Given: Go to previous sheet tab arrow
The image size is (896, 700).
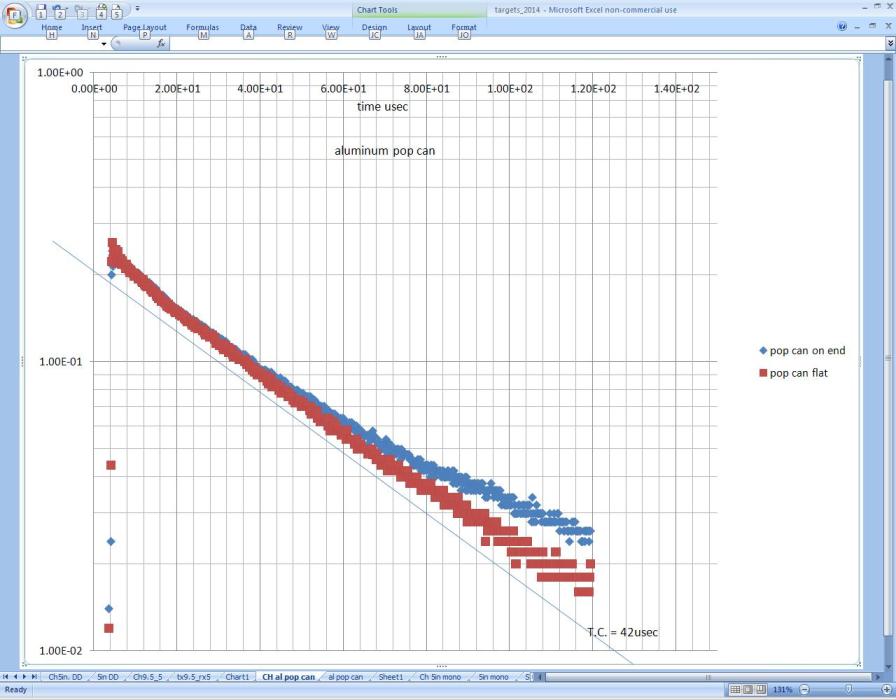Looking at the screenshot, I should [x=15, y=677].
